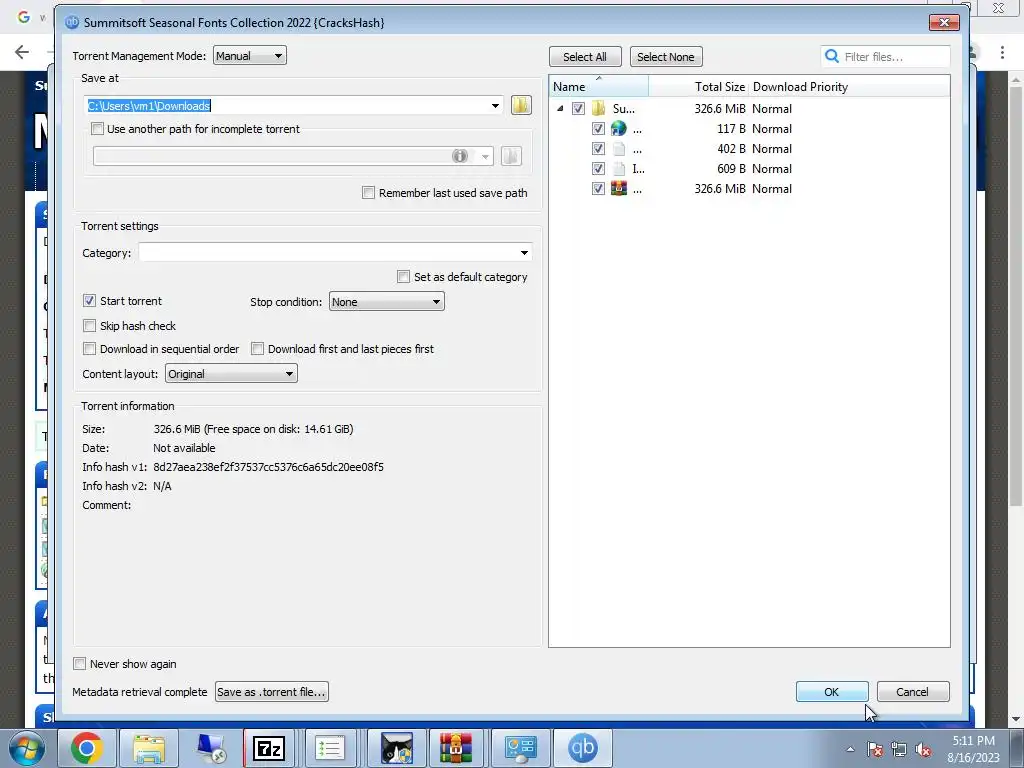The height and width of the screenshot is (768, 1024).
Task: Click the browse folder icon for save path
Action: [x=521, y=105]
